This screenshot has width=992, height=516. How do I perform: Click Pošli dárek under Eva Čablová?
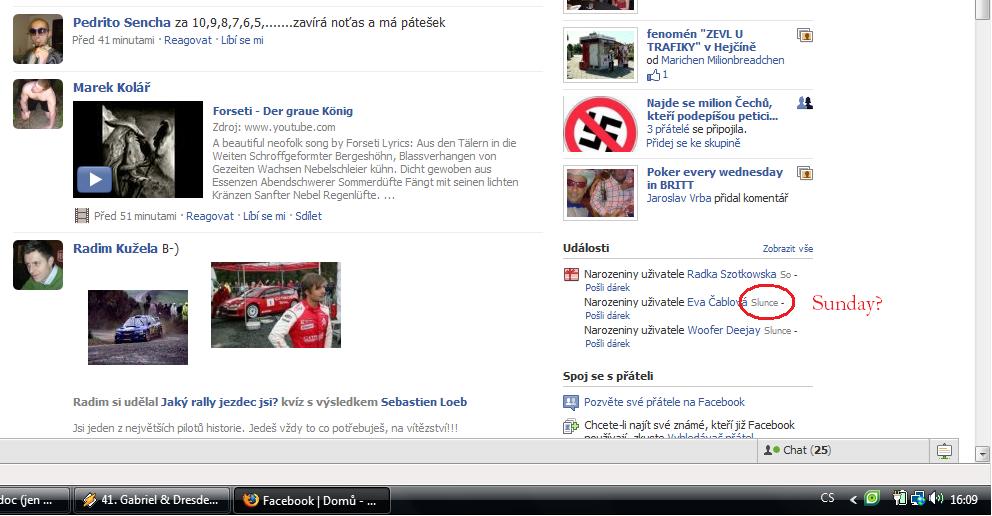pos(607,316)
